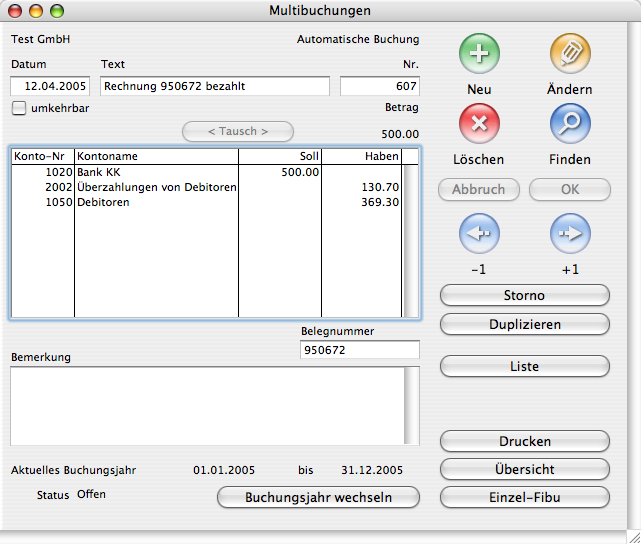Viewport: 641px width, 544px height.
Task: Click the Text field with Rechnung 950672
Action: [215, 87]
